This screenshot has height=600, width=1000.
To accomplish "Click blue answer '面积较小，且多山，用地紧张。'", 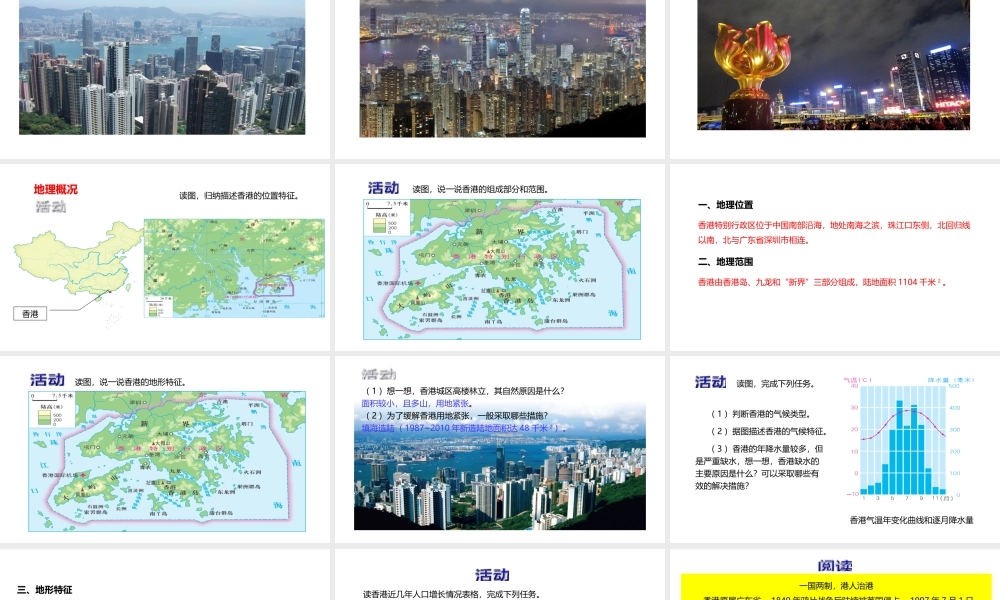I will (418, 403).
